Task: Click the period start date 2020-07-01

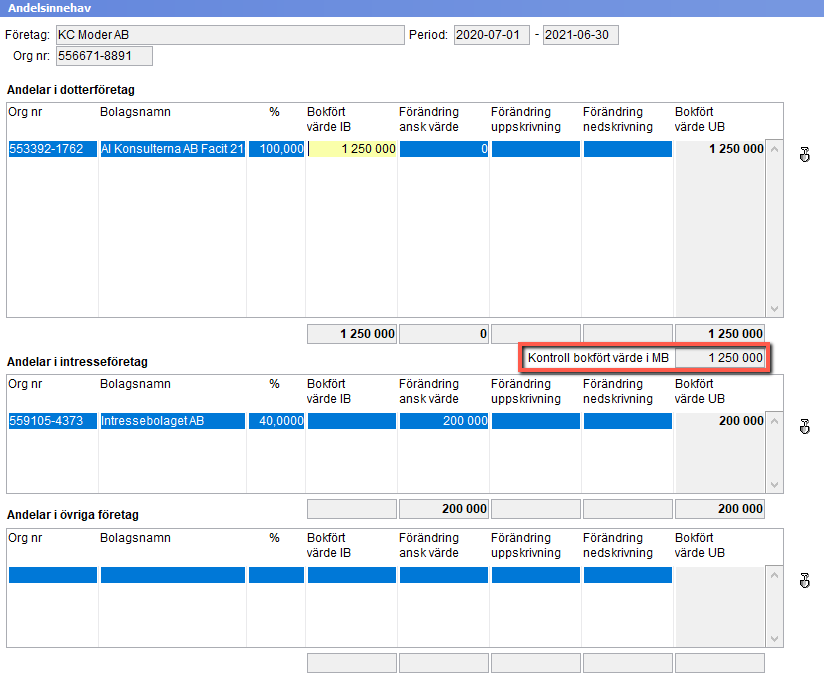Action: tap(492, 35)
